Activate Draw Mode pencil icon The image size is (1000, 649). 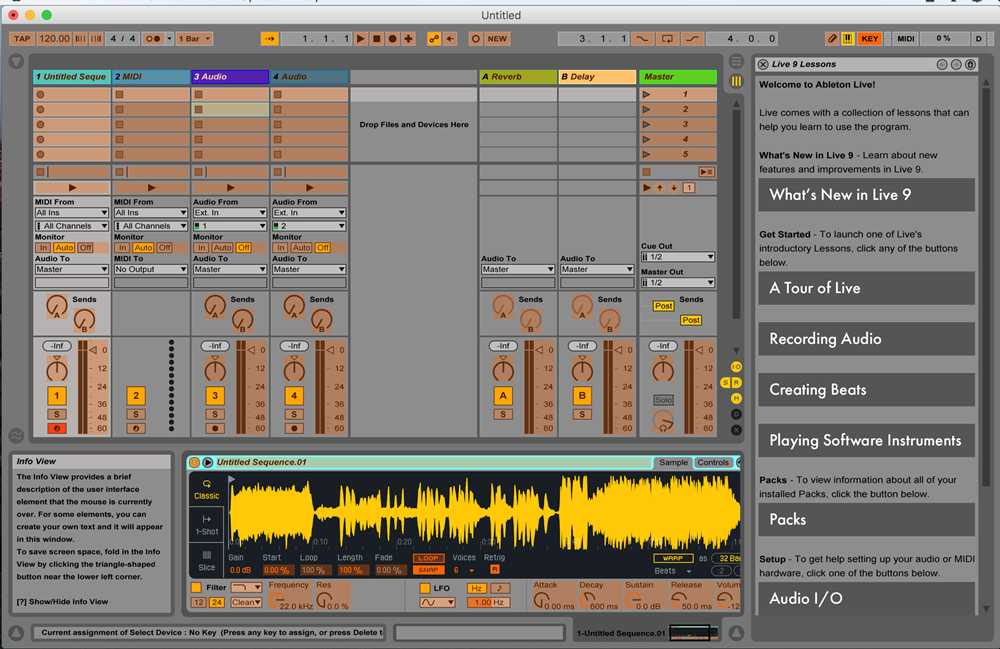[832, 39]
